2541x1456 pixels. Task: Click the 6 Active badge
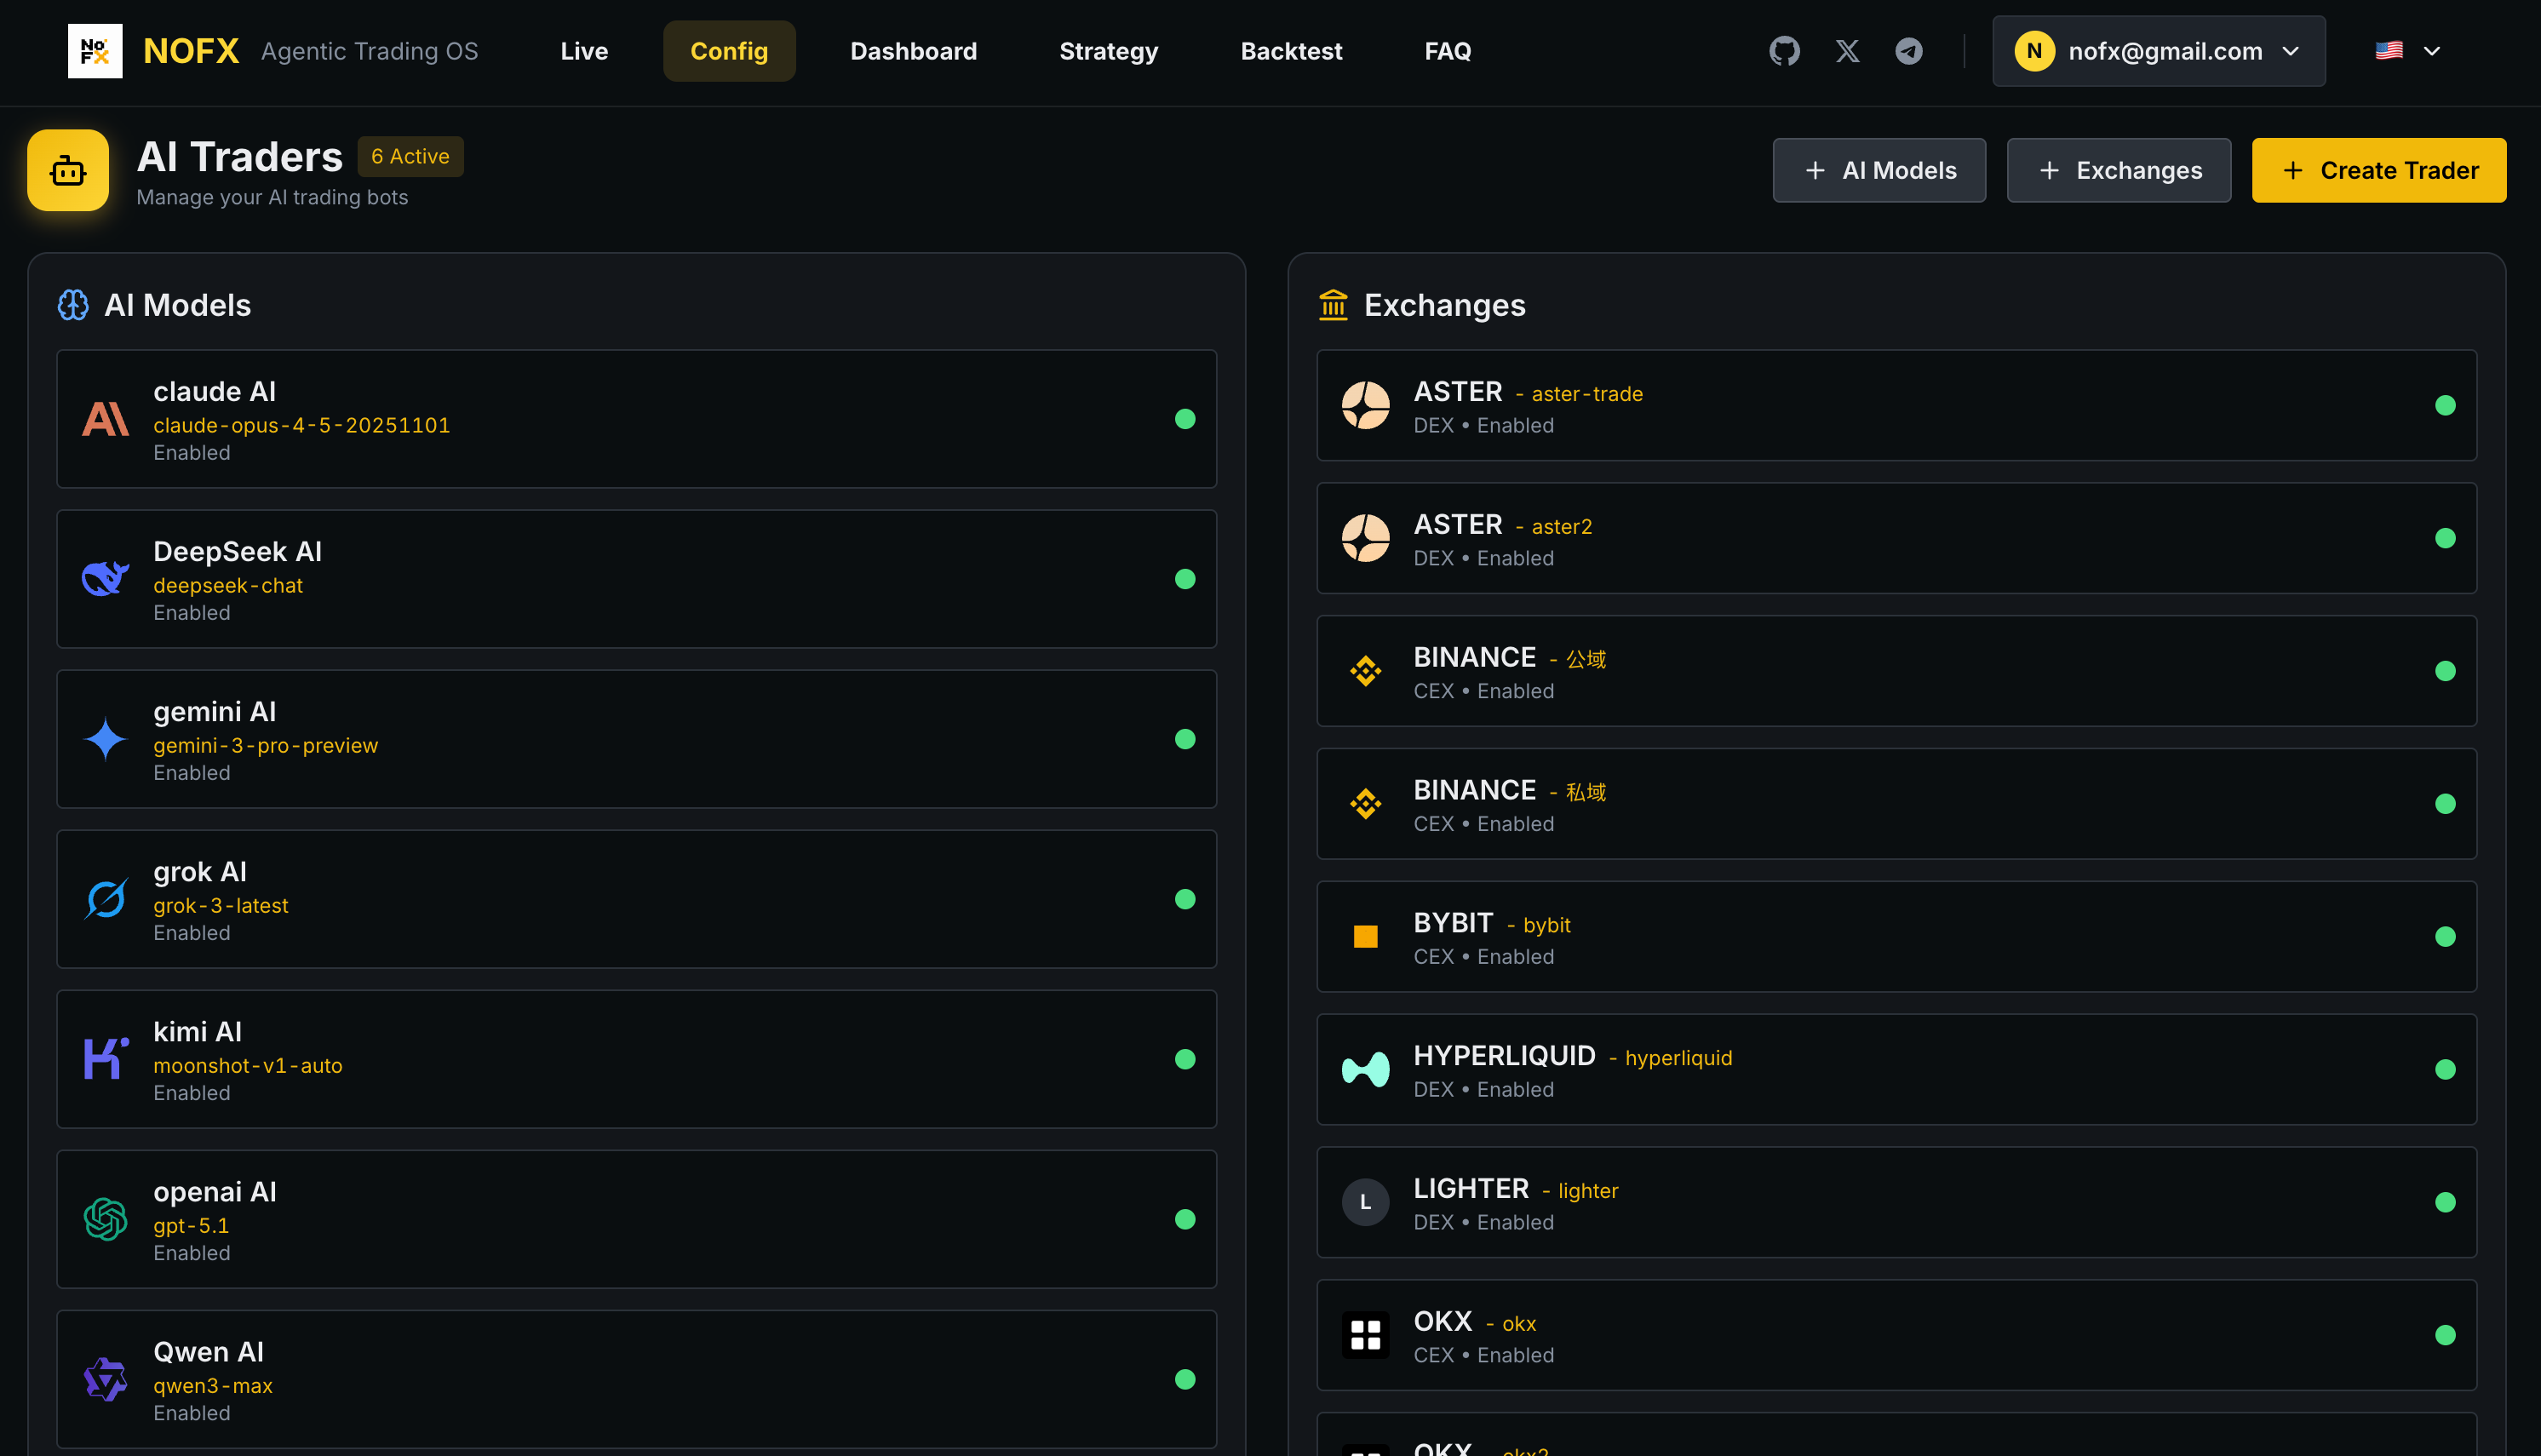pyautogui.click(x=410, y=156)
